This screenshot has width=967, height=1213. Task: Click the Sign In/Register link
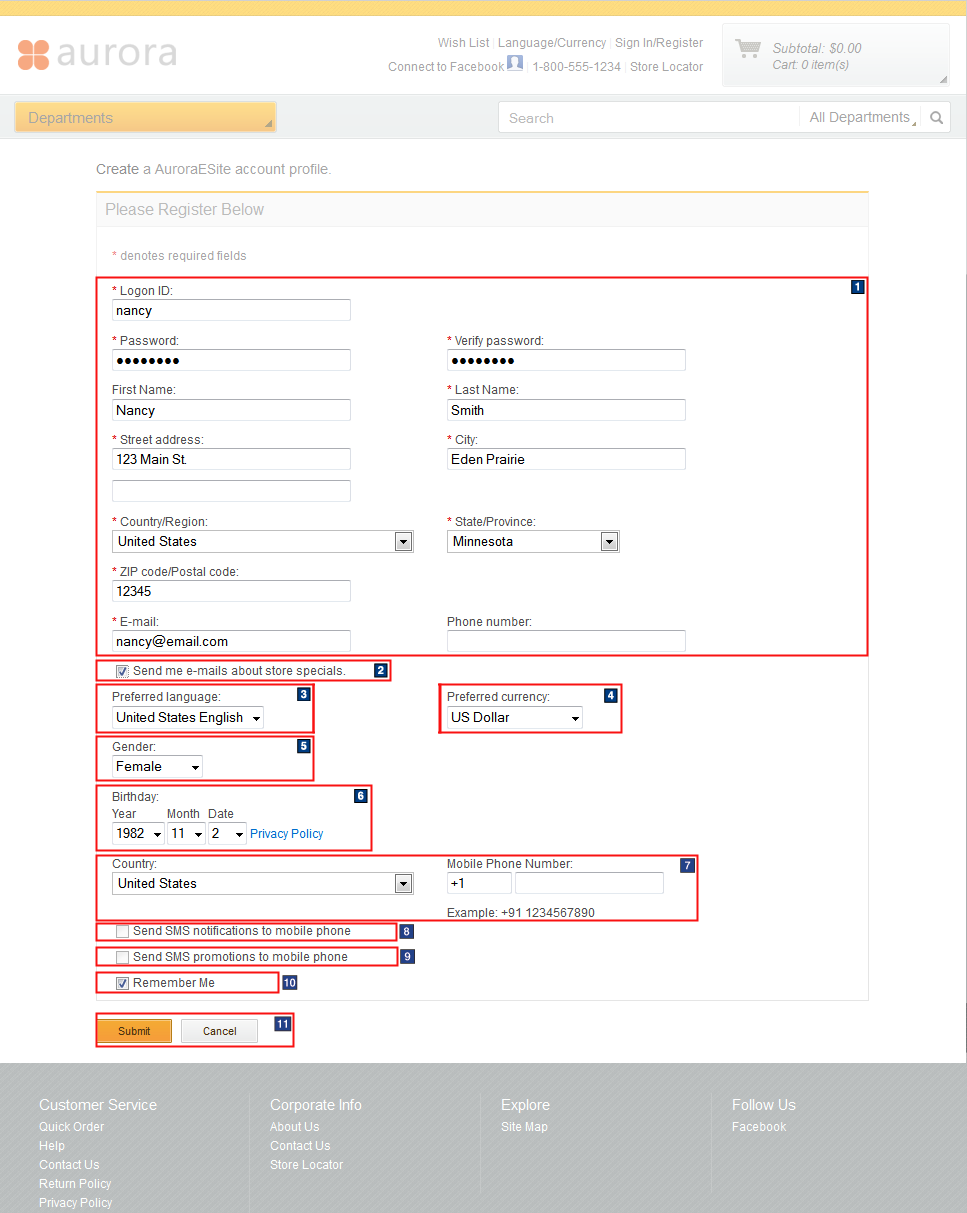[x=659, y=42]
